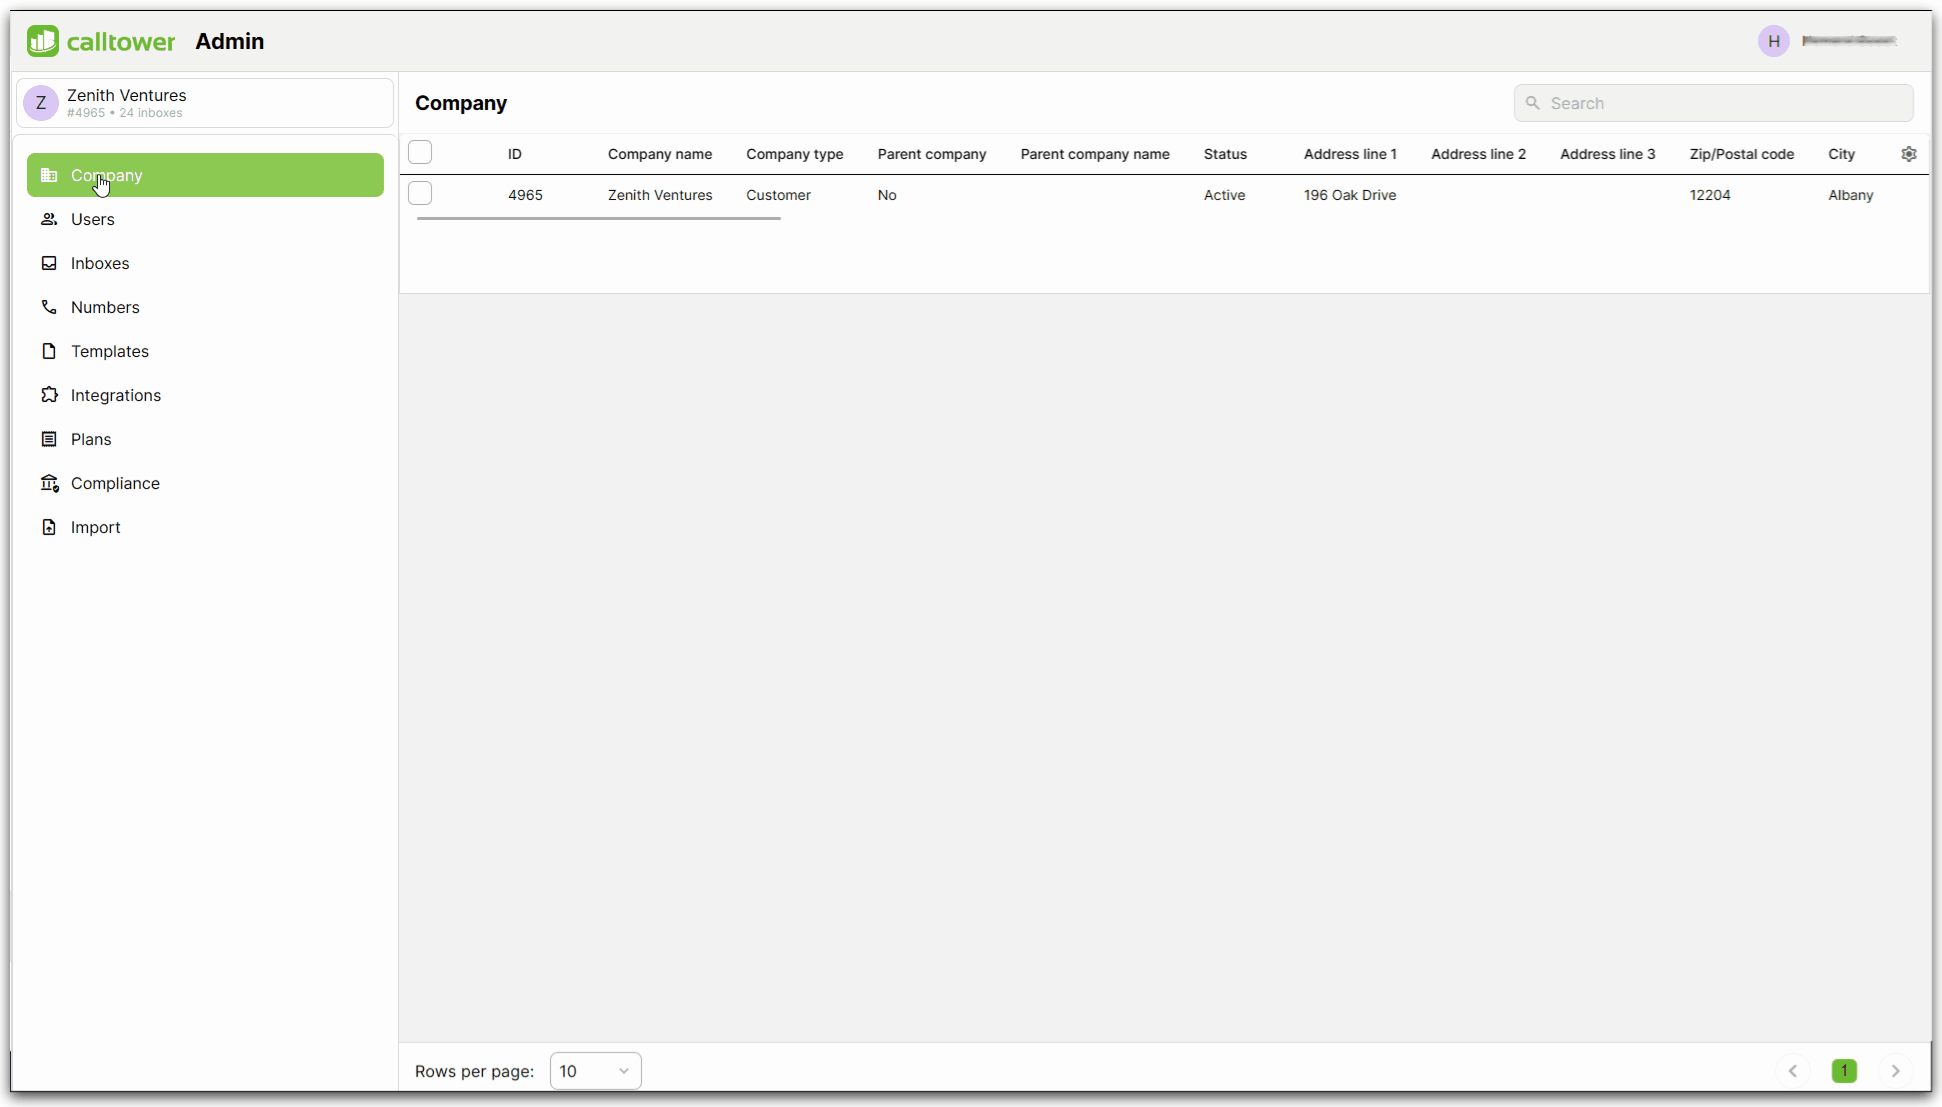Select the Admin menu item
Image resolution: width=1942 pixels, height=1107 pixels.
229,40
